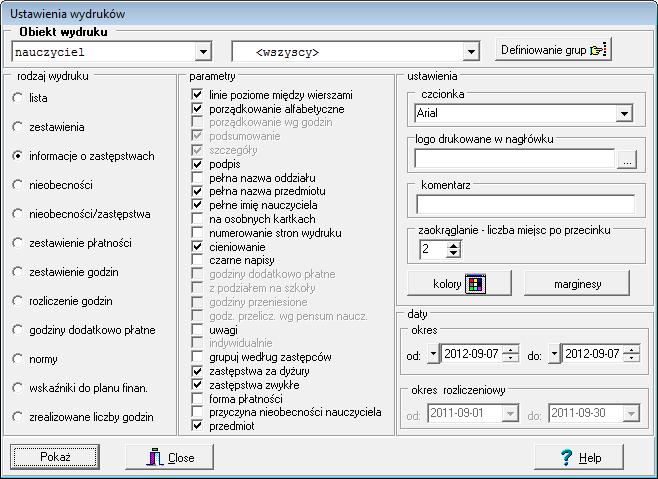
Task: Open Help
Action: (579, 457)
